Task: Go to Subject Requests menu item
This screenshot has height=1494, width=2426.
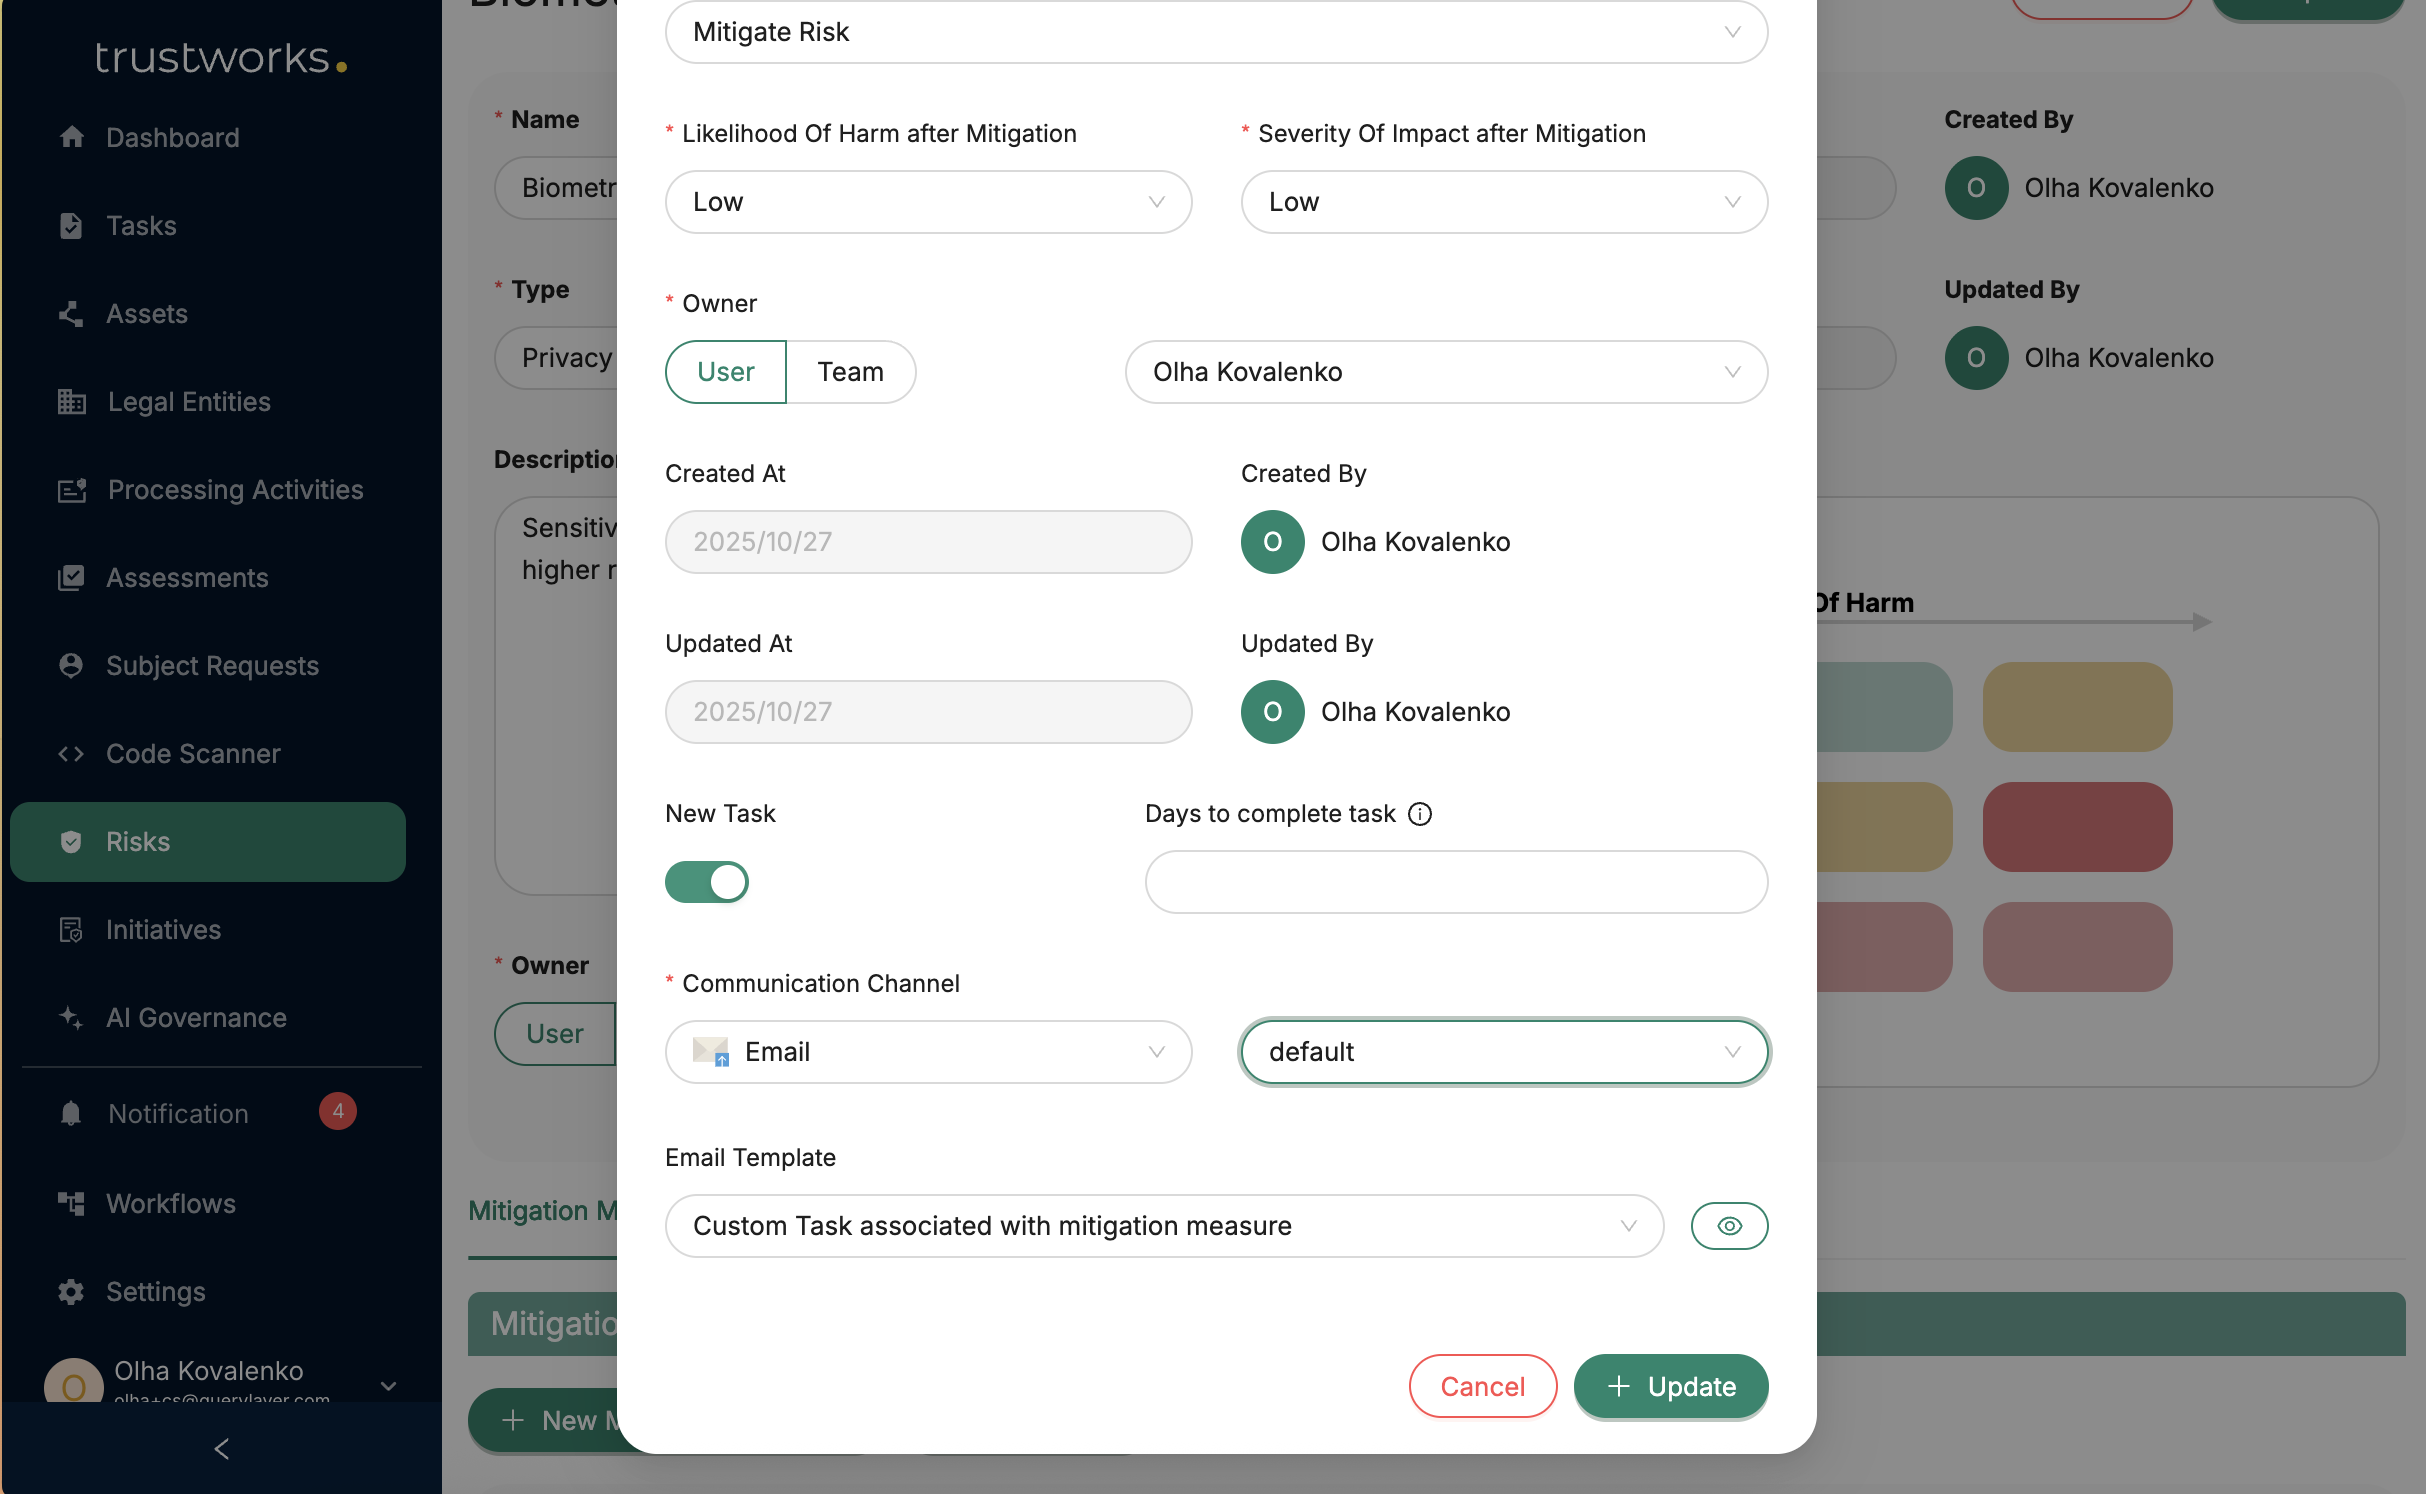Action: pyautogui.click(x=212, y=666)
